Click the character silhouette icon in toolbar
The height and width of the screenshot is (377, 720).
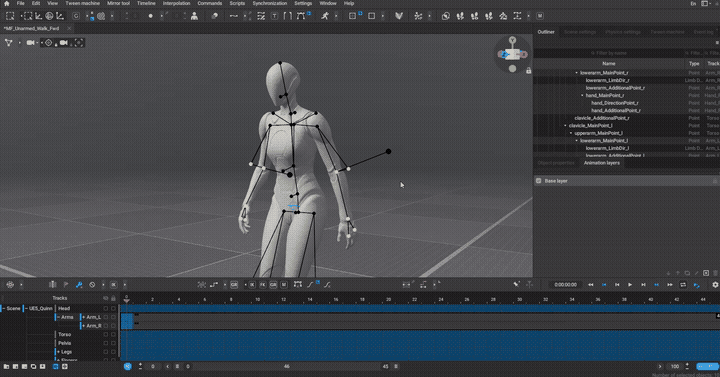(x=194, y=16)
